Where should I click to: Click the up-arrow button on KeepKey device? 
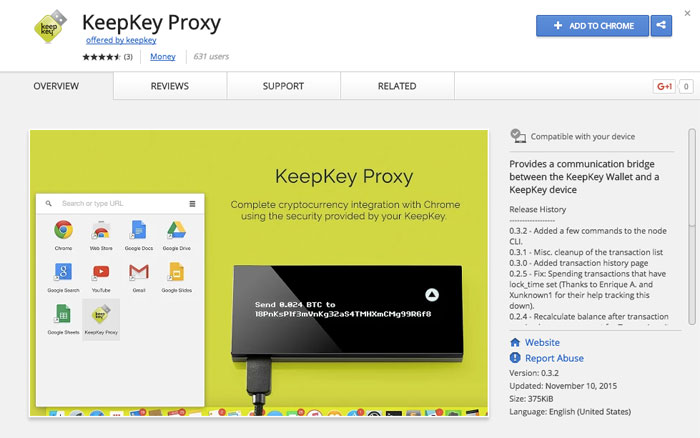(x=432, y=295)
